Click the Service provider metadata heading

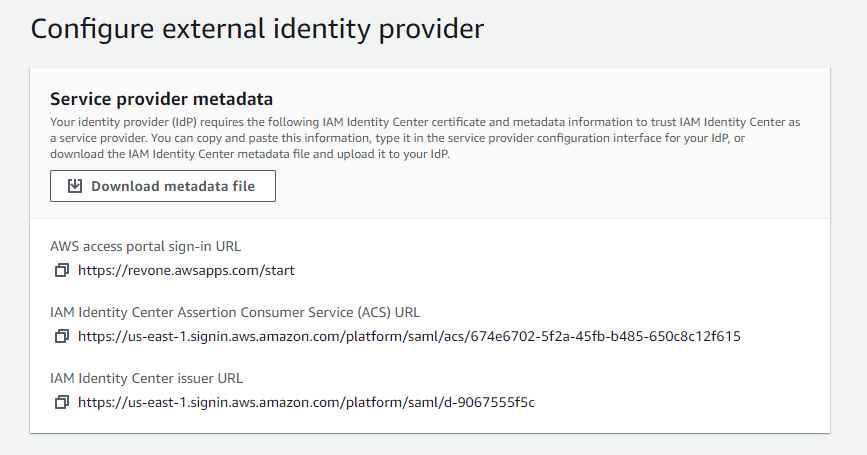[x=161, y=99]
